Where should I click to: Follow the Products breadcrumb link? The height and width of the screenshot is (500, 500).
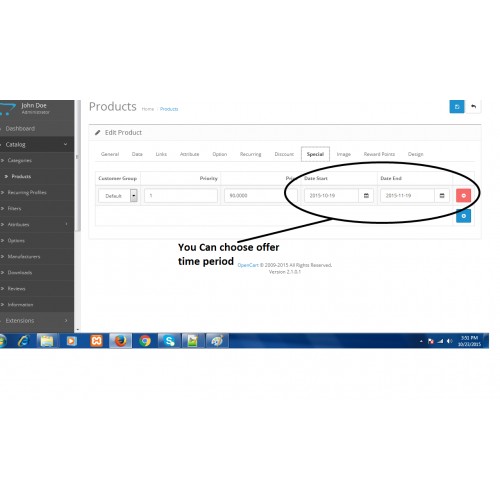(x=169, y=109)
